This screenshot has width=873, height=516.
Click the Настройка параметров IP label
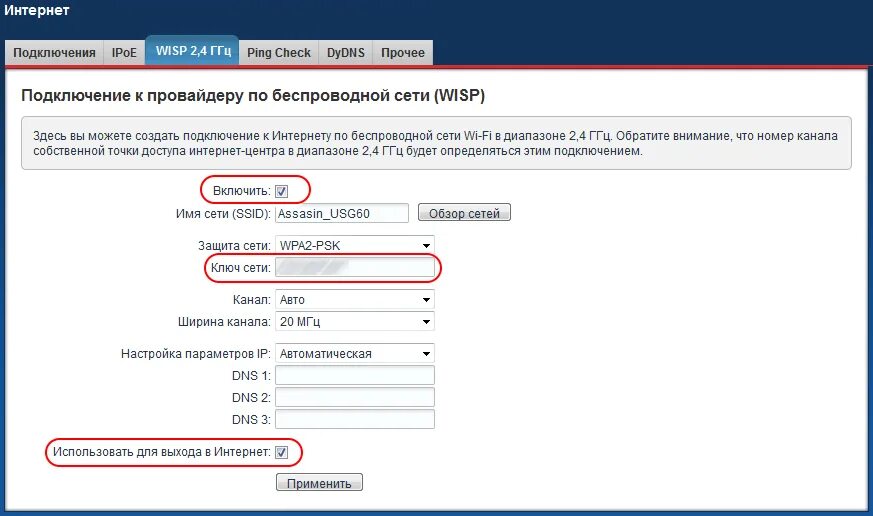pyautogui.click(x=196, y=353)
